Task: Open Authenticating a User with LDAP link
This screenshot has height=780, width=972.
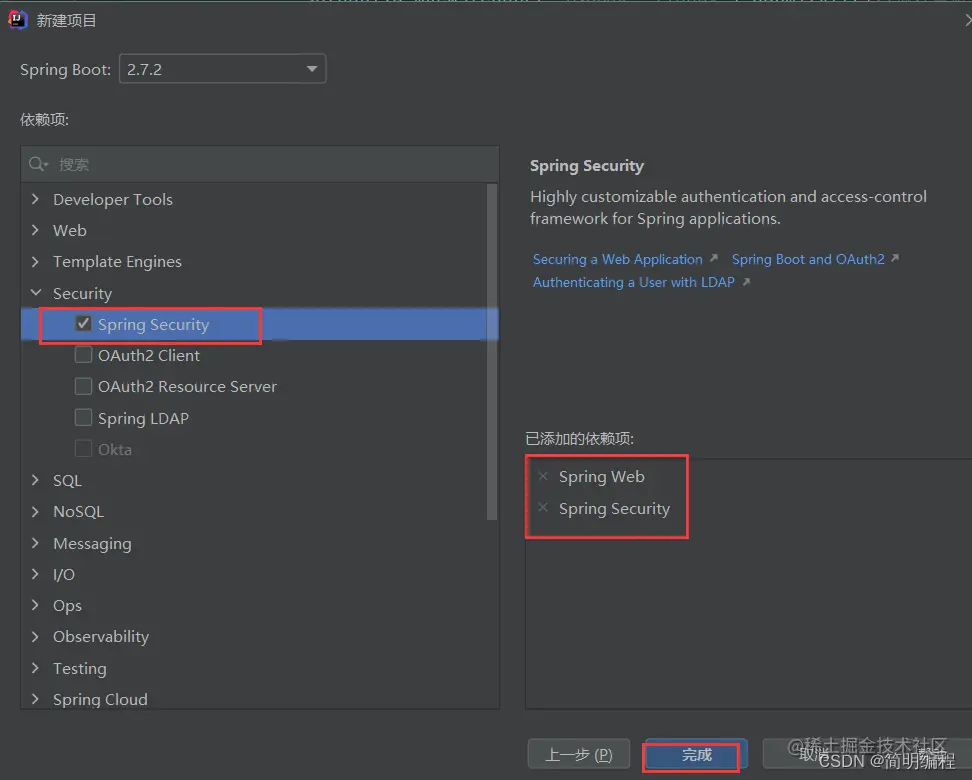Action: (x=634, y=282)
